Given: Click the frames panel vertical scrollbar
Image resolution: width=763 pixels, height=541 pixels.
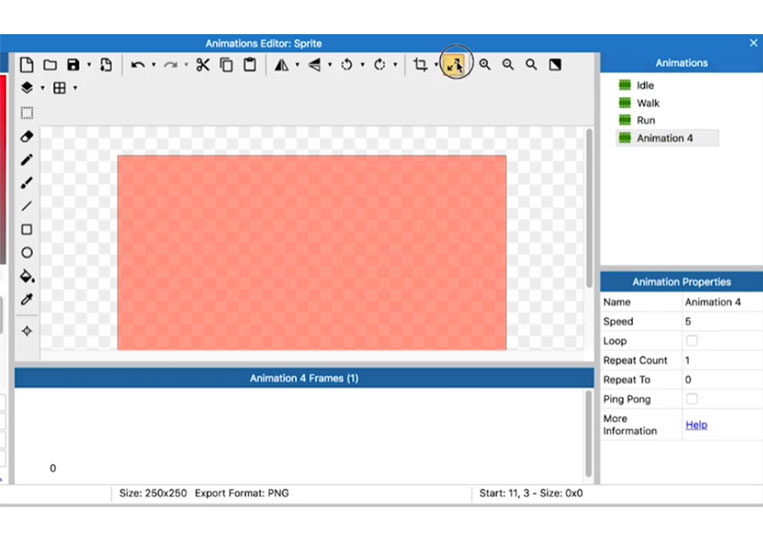Looking at the screenshot, I should pyautogui.click(x=588, y=433).
